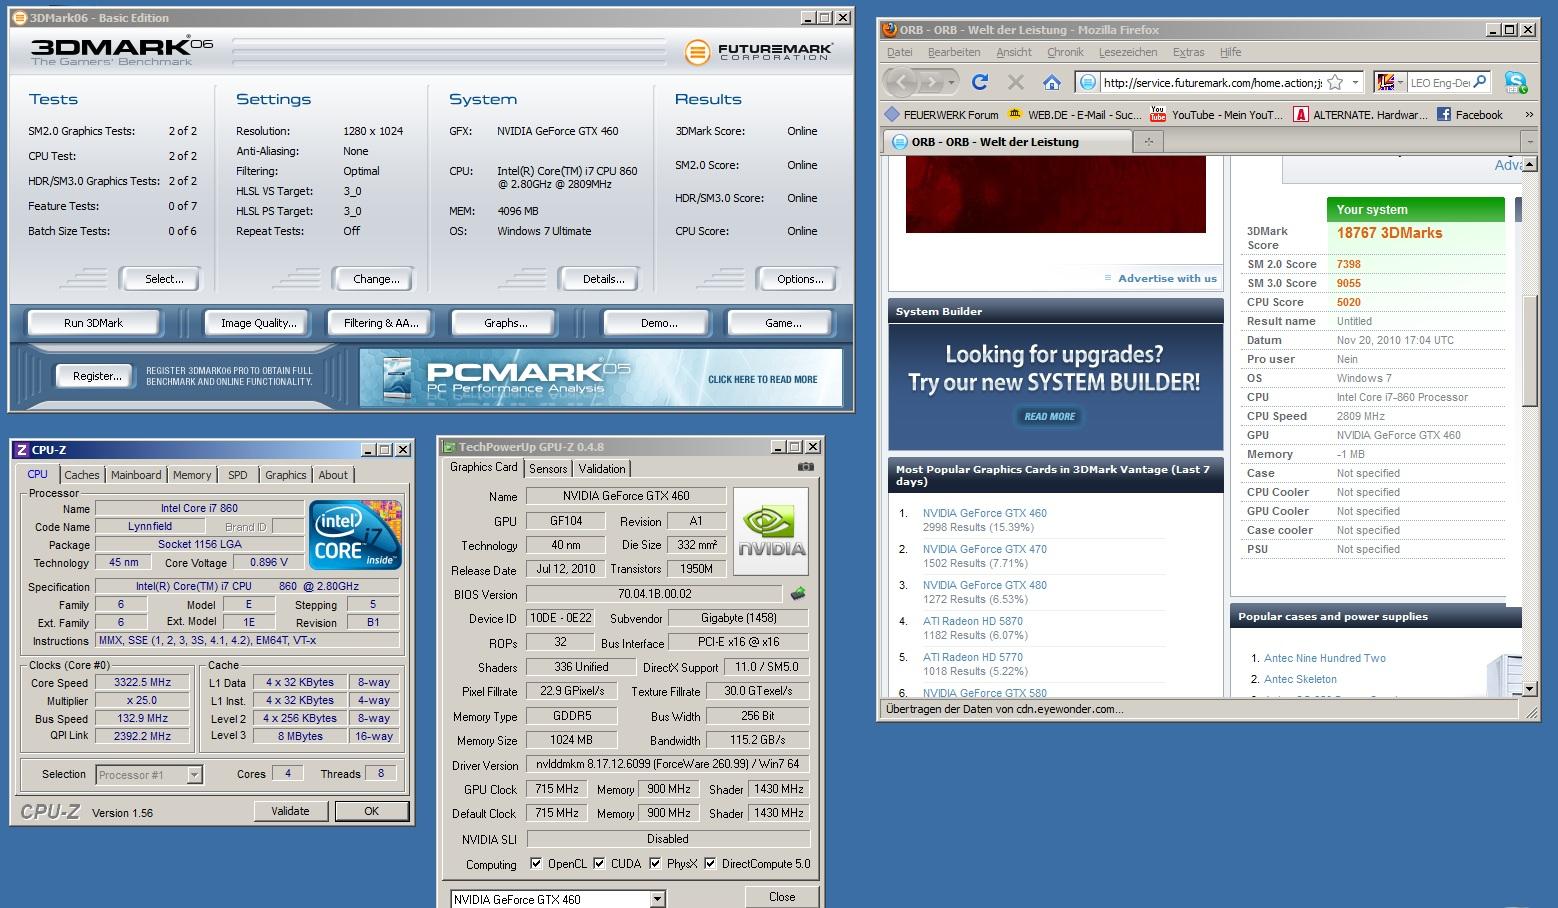Screen dimensions: 1558x908
Task: Switch to Caches tab in CPU-Z
Action: click(81, 475)
